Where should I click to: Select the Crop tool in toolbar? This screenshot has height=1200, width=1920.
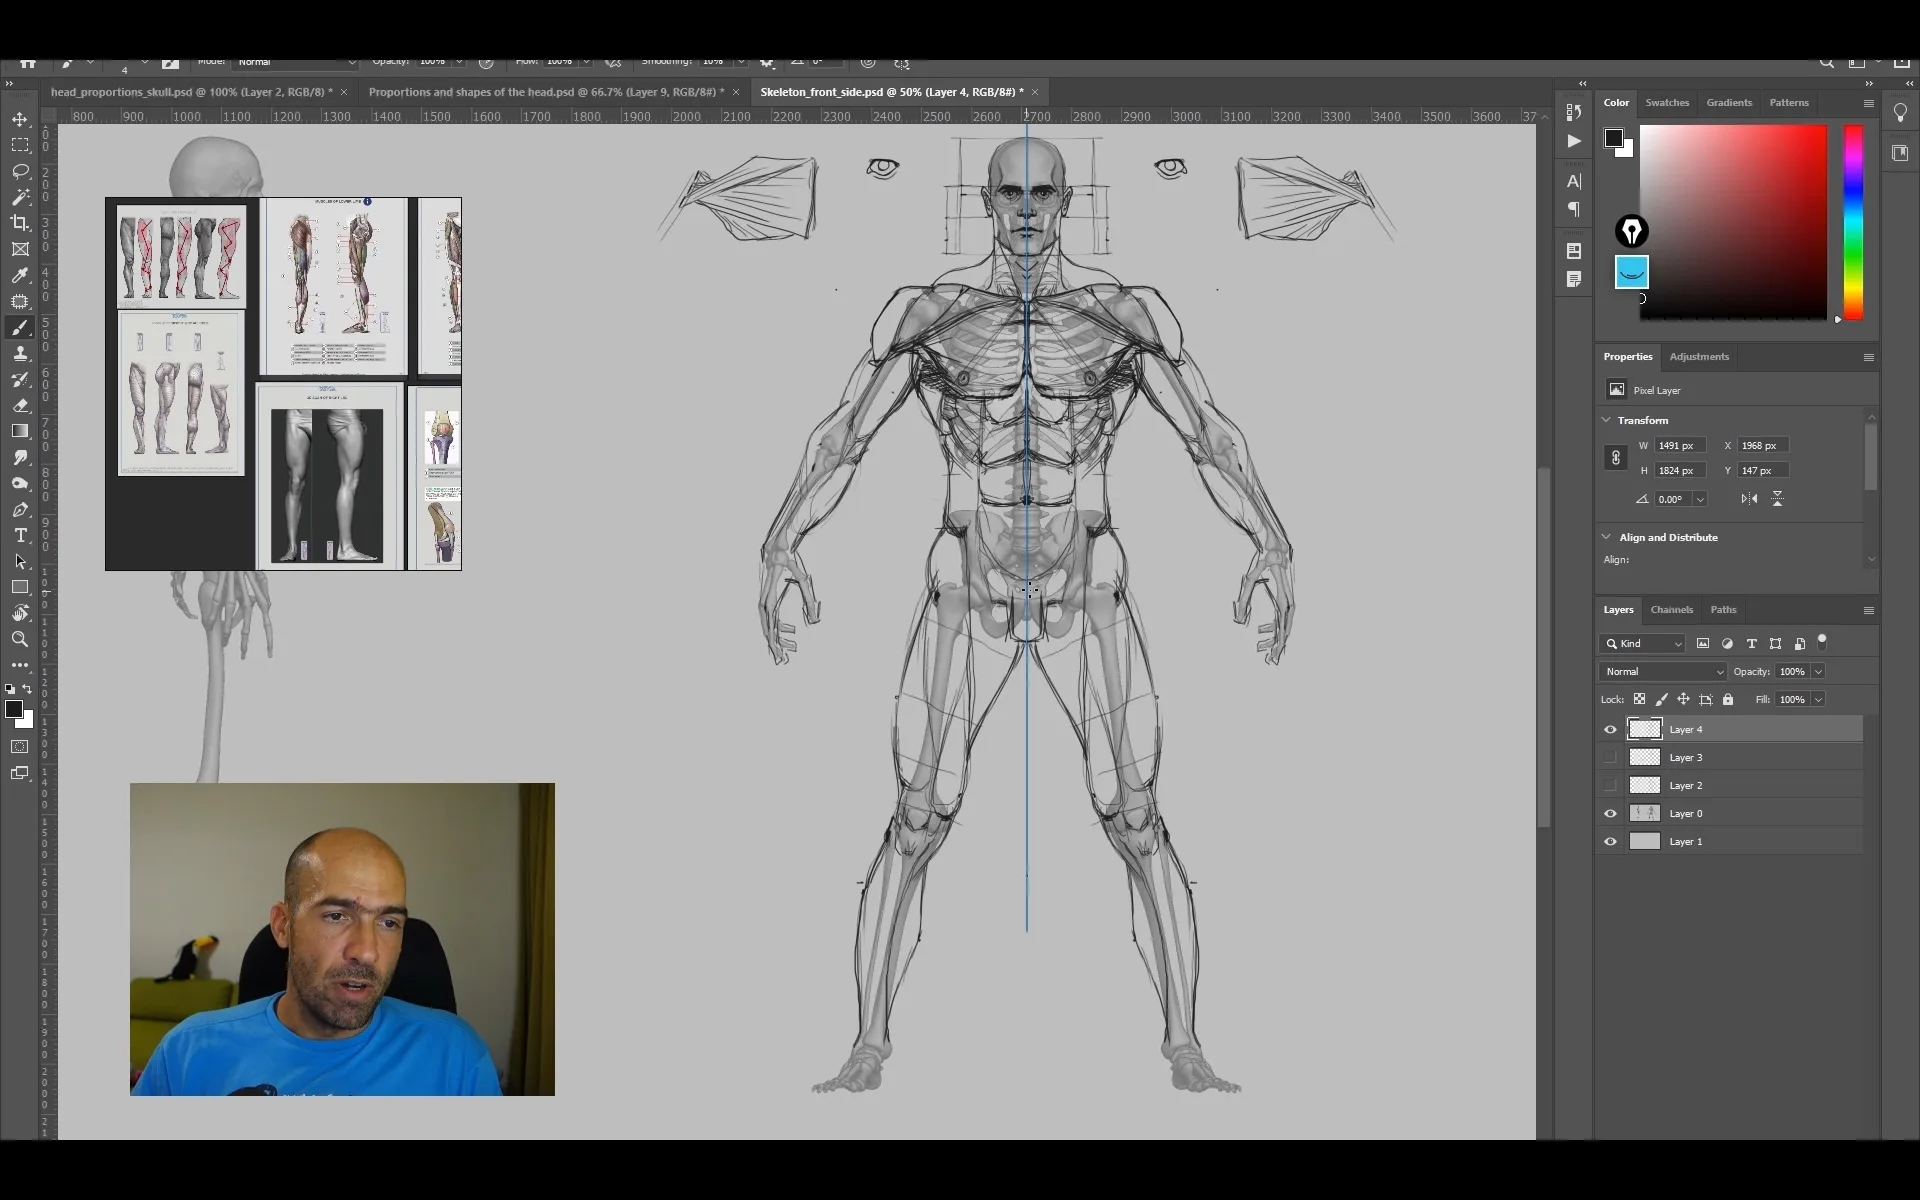pos(21,225)
